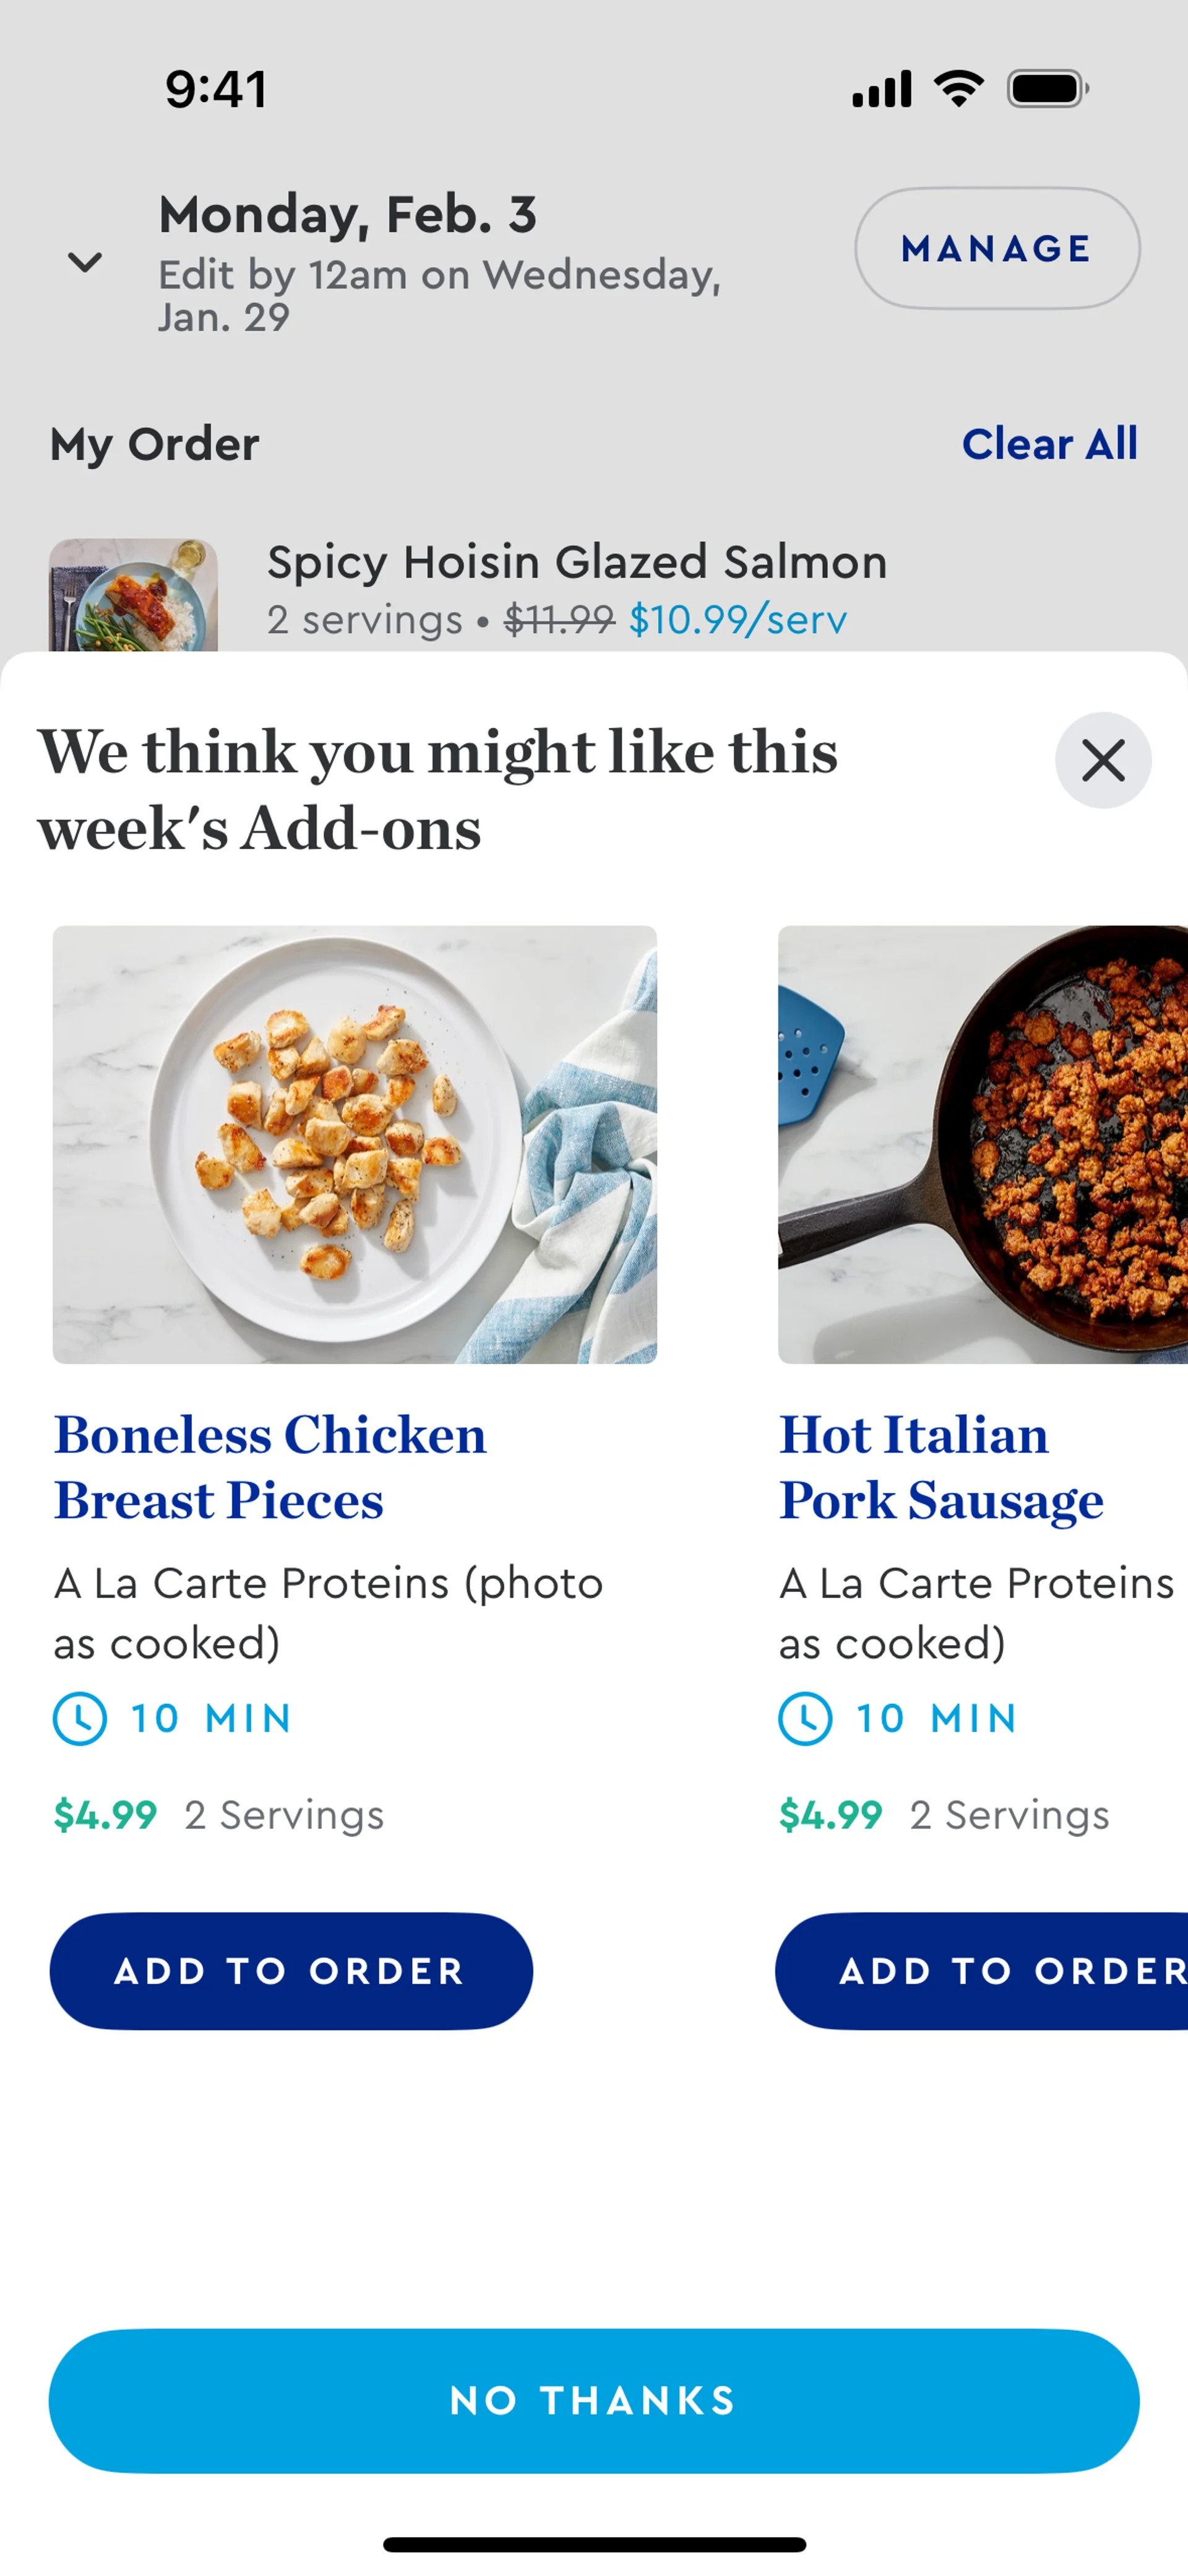Image resolution: width=1188 pixels, height=2576 pixels.
Task: Tap the clock icon under pork sausage
Action: (805, 1718)
